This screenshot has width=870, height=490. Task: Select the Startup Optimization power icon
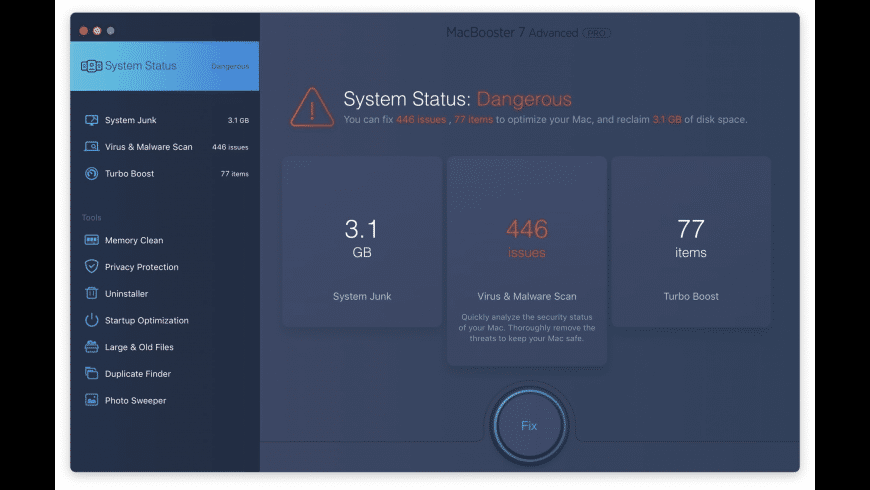tap(92, 320)
